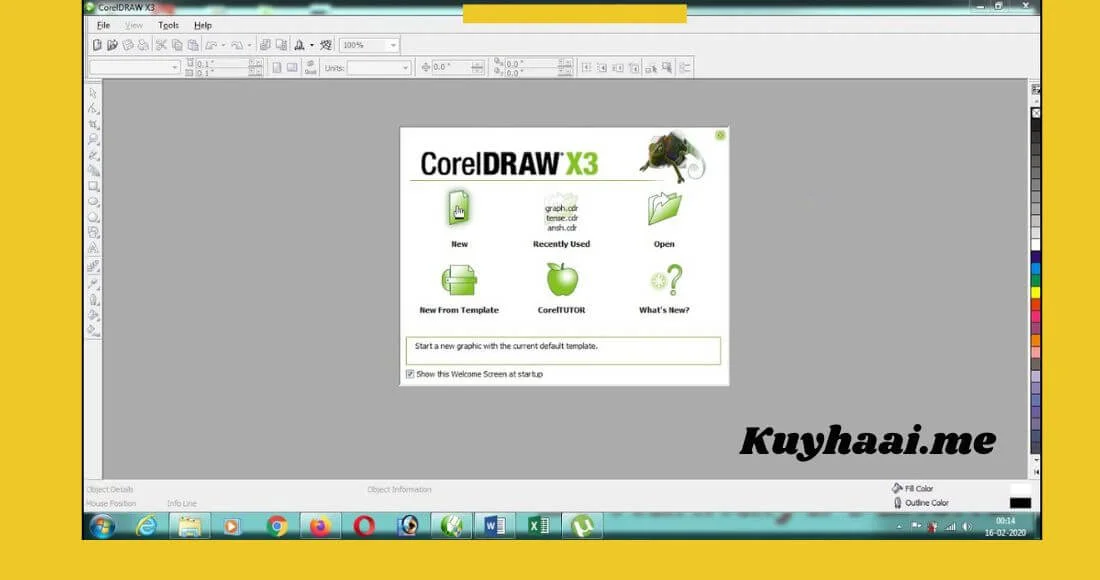The width and height of the screenshot is (1100, 580).
Task: Select the Smart Fill tool in toolbox
Action: [x=93, y=170]
